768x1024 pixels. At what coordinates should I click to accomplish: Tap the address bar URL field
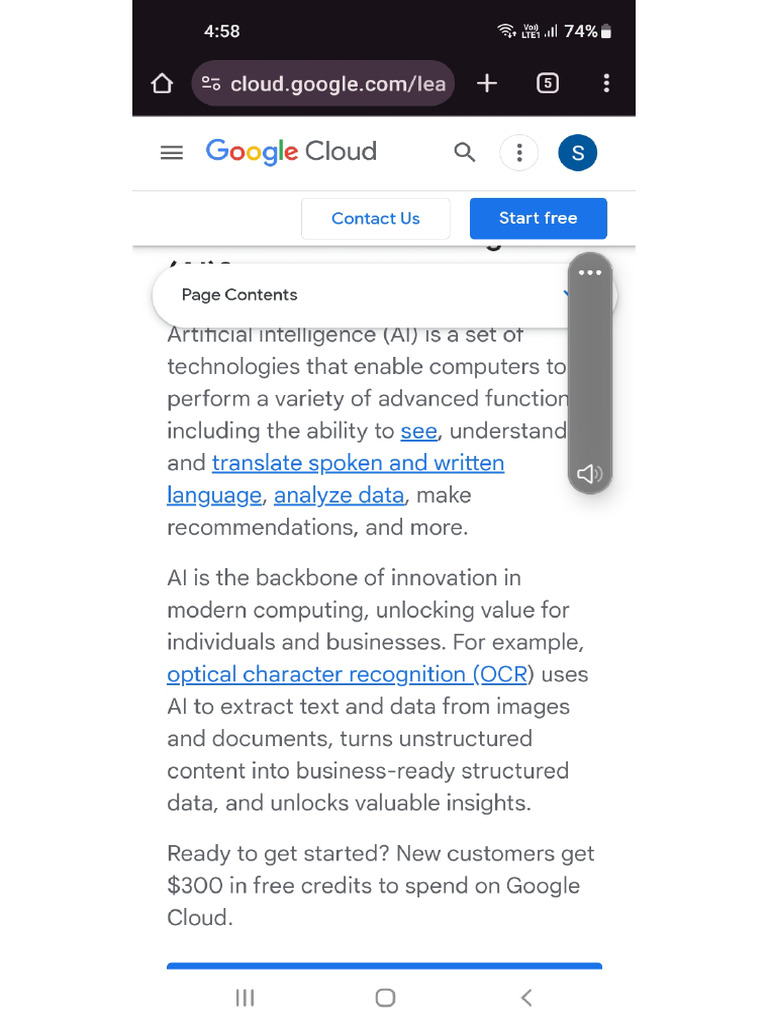pyautogui.click(x=338, y=84)
